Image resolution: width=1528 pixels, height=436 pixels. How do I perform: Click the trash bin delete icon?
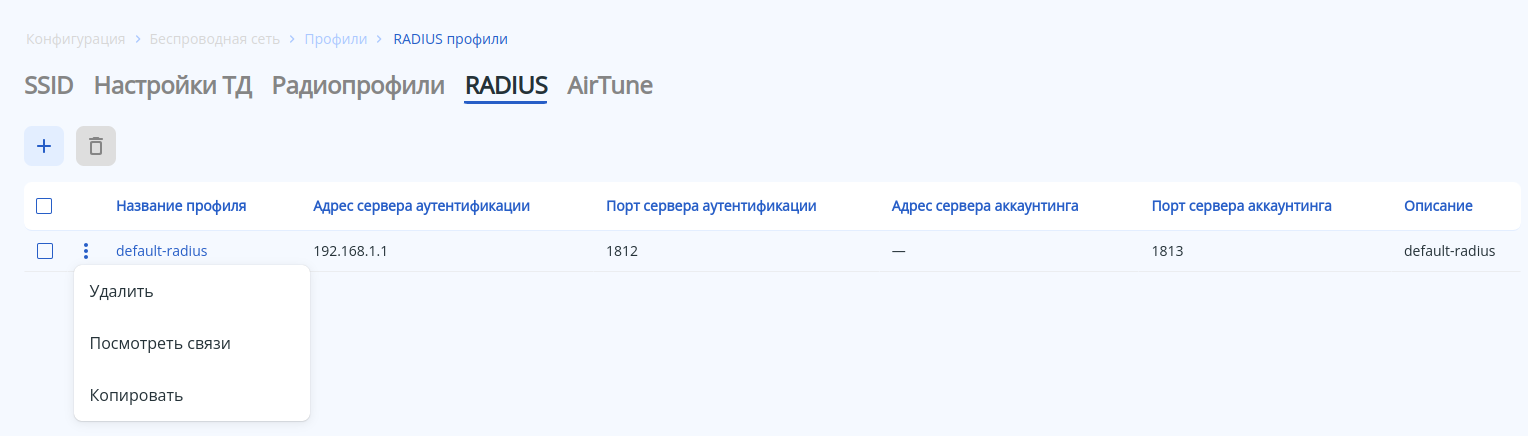(x=96, y=146)
